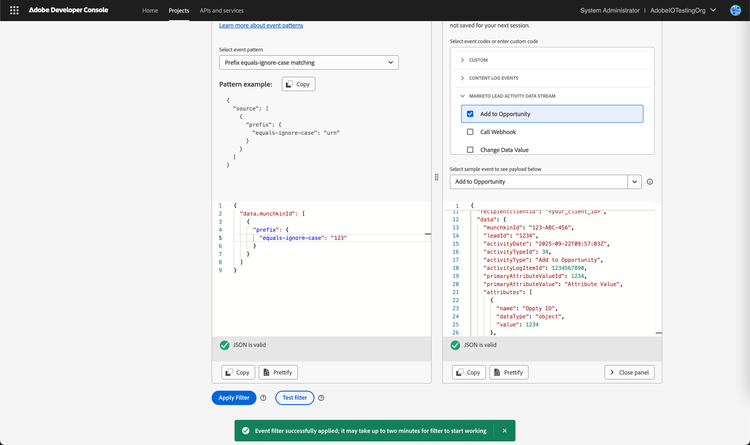
Task: Copy the pattern example
Action: pyautogui.click(x=297, y=84)
